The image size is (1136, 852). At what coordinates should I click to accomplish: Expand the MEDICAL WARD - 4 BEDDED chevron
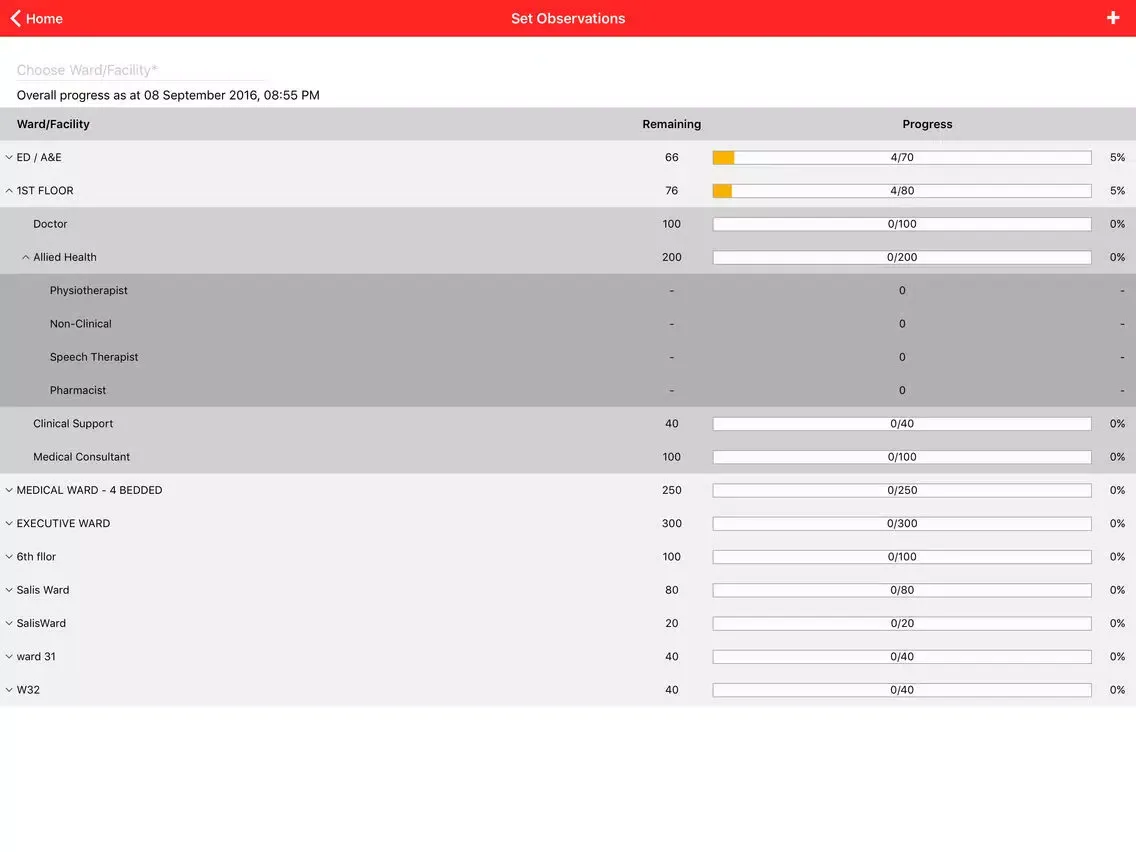coord(9,490)
